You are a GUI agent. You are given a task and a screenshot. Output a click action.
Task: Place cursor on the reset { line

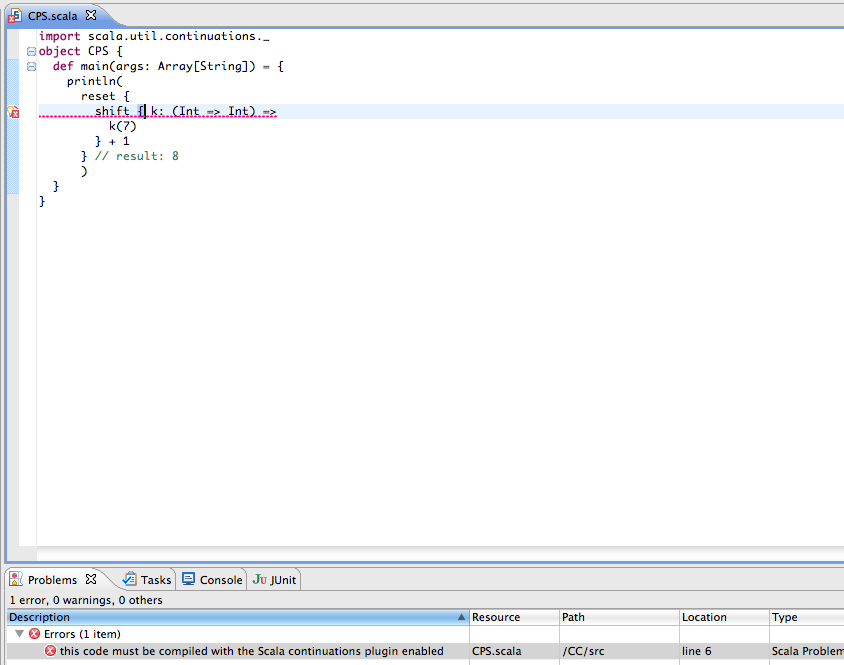(x=105, y=96)
